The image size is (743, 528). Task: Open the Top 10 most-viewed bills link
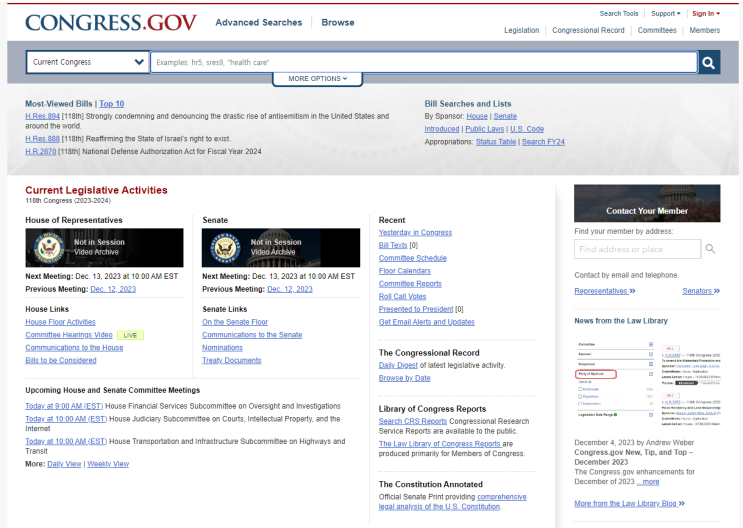(111, 104)
